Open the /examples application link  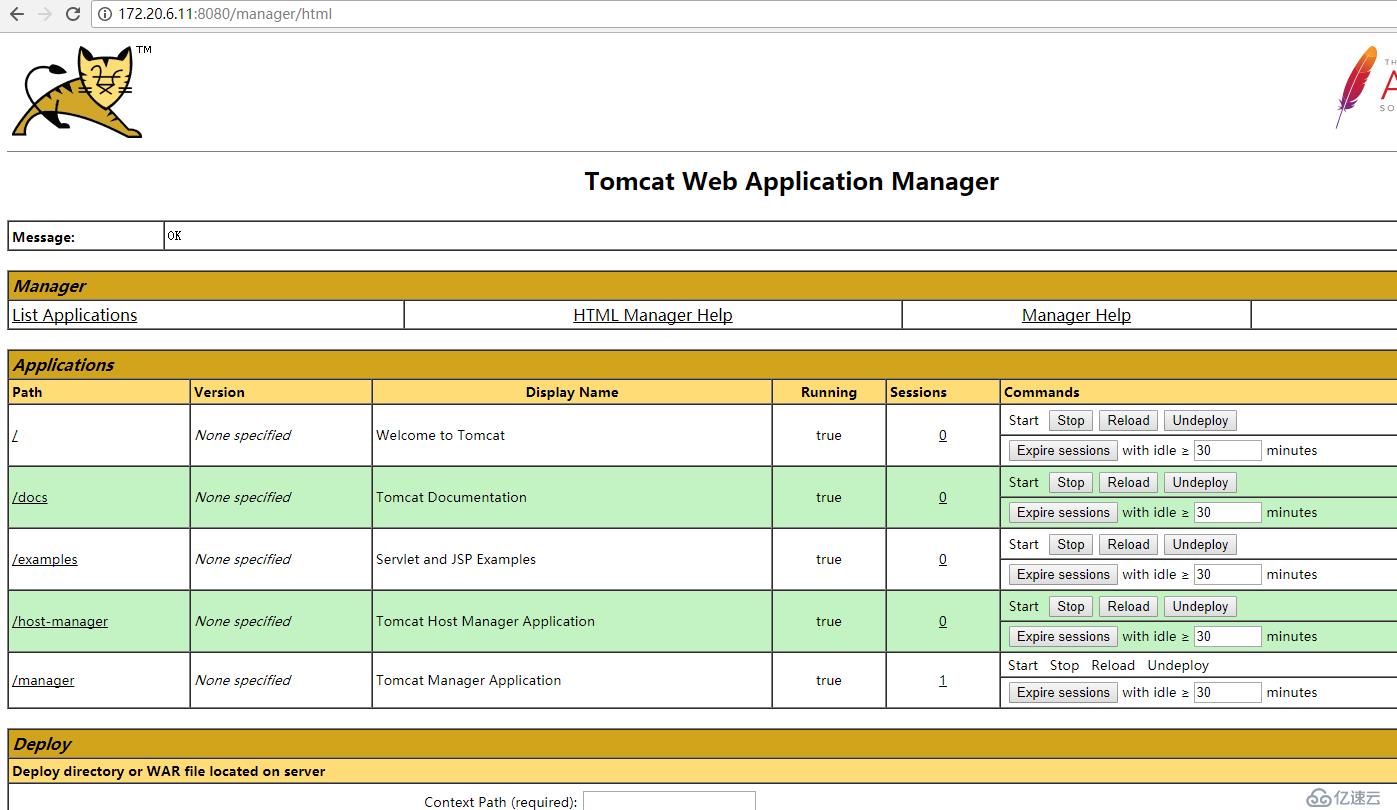(x=45, y=559)
